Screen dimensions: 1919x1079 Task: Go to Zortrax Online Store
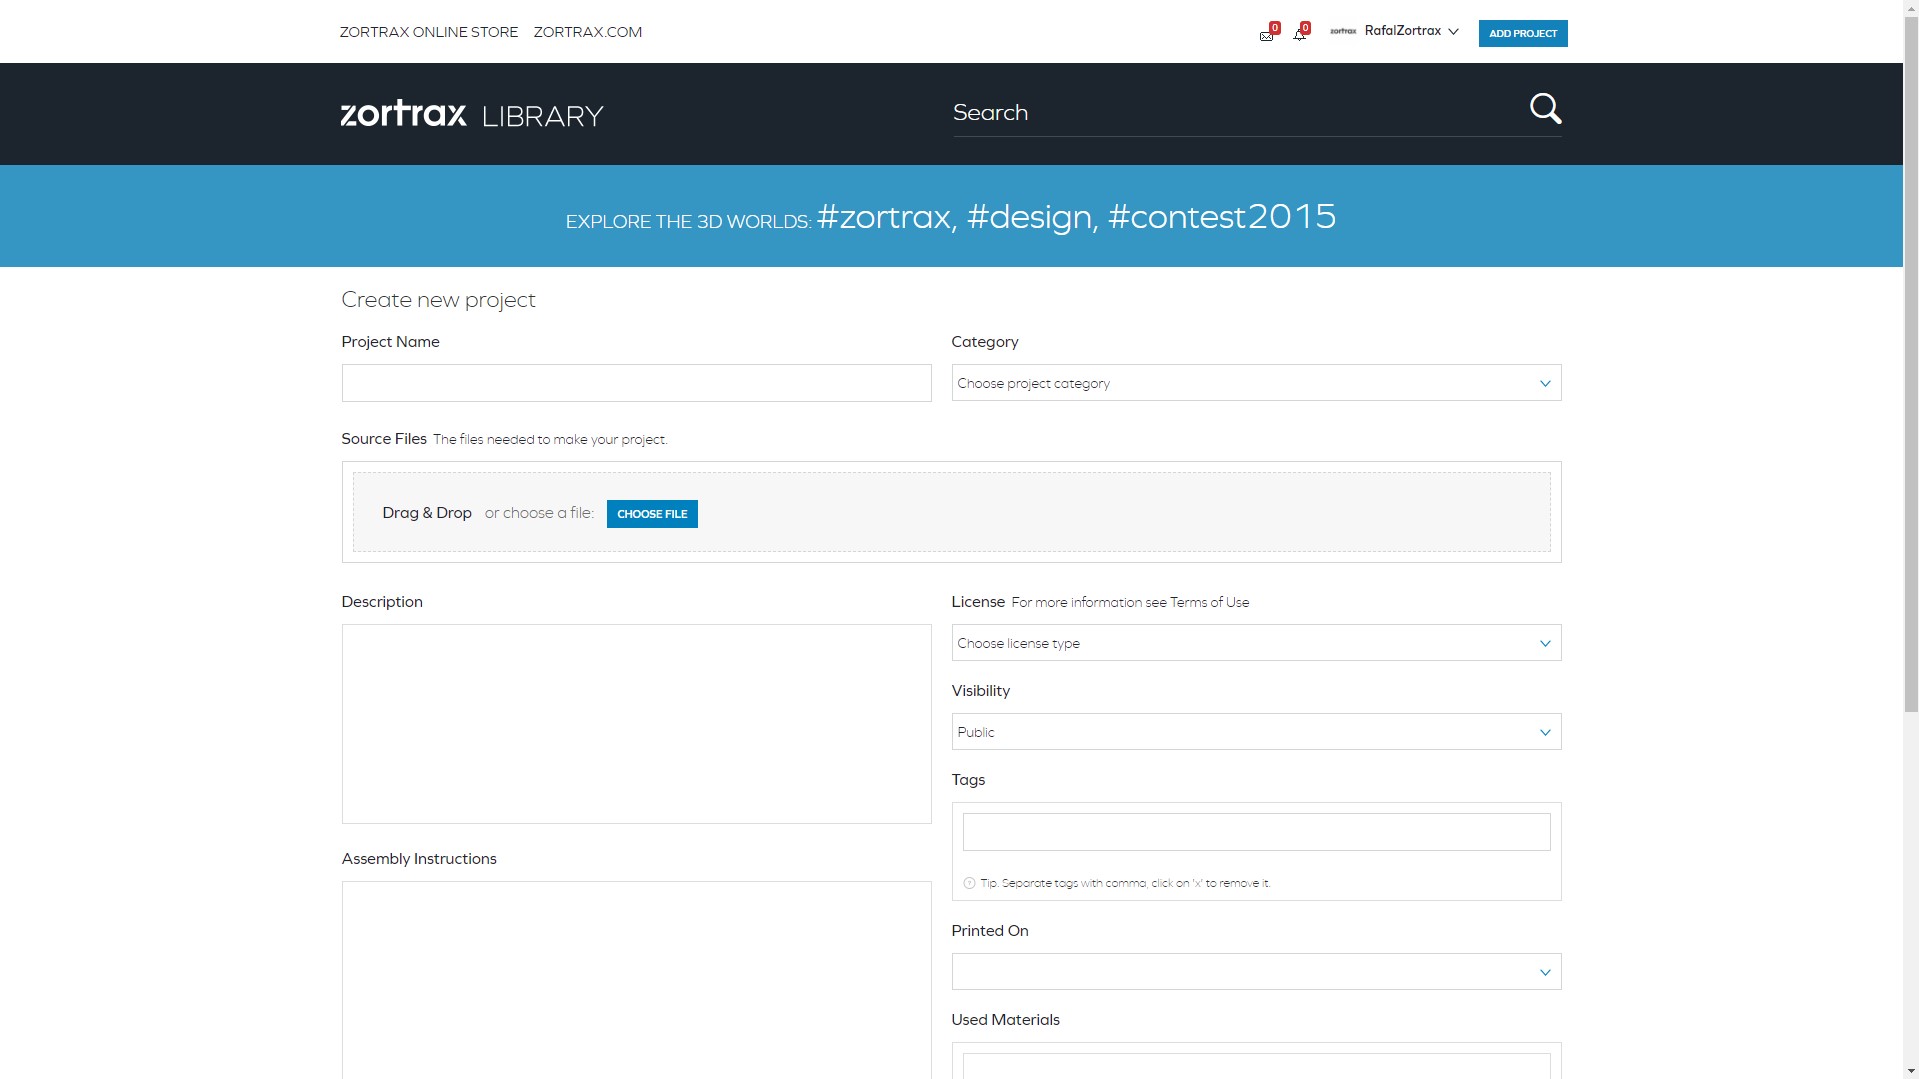click(x=428, y=32)
